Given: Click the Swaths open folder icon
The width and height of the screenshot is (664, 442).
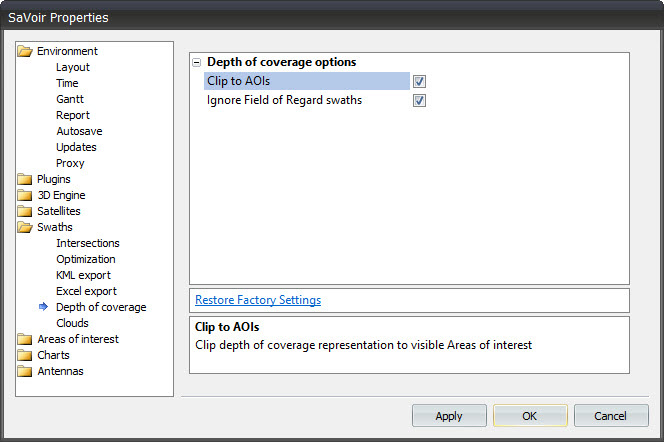Looking at the screenshot, I should [x=26, y=227].
